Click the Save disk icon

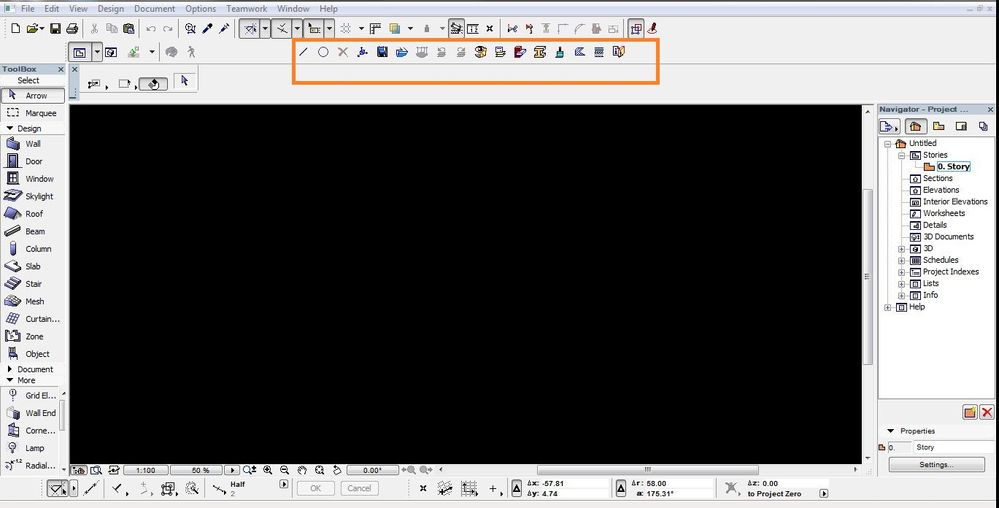55,29
